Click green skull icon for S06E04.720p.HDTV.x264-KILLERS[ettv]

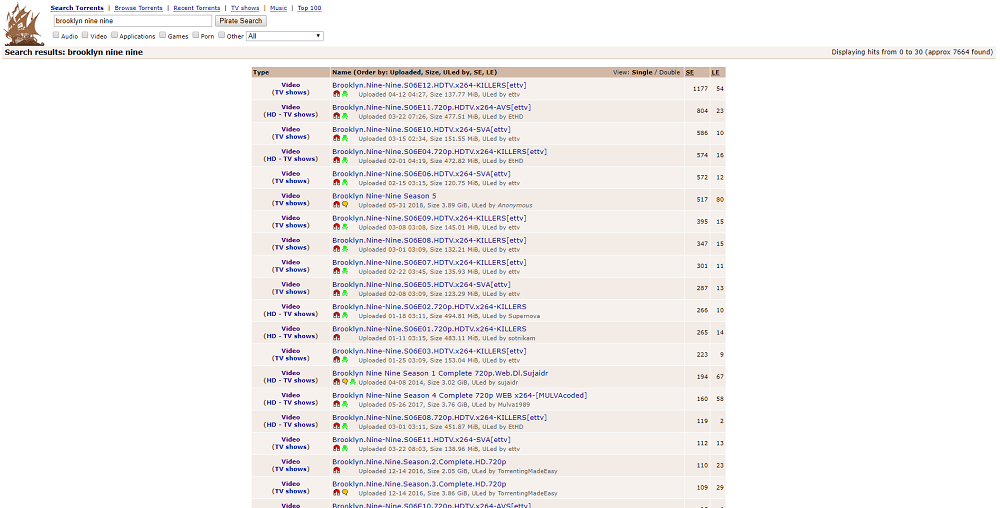345,161
